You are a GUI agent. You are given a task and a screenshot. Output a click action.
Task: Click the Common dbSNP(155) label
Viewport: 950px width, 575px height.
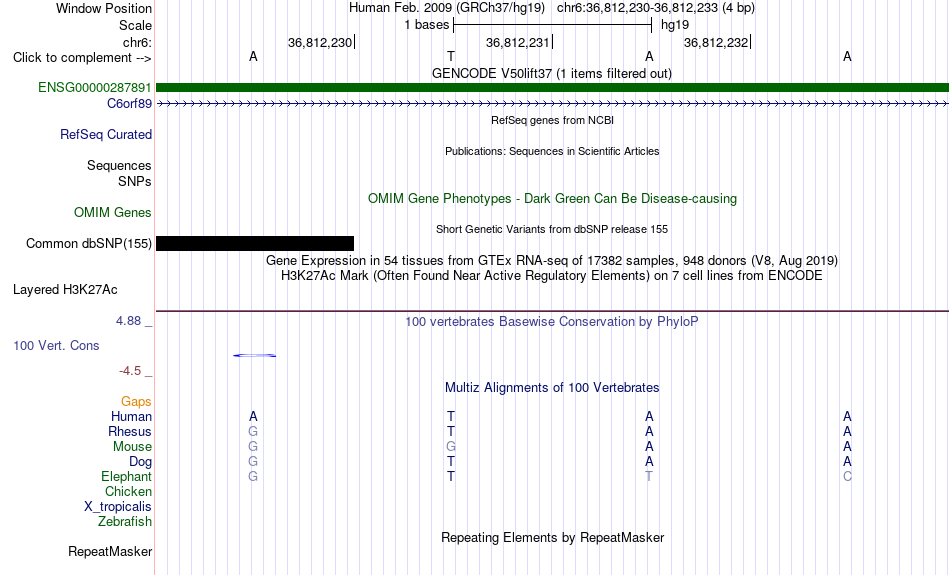(89, 244)
